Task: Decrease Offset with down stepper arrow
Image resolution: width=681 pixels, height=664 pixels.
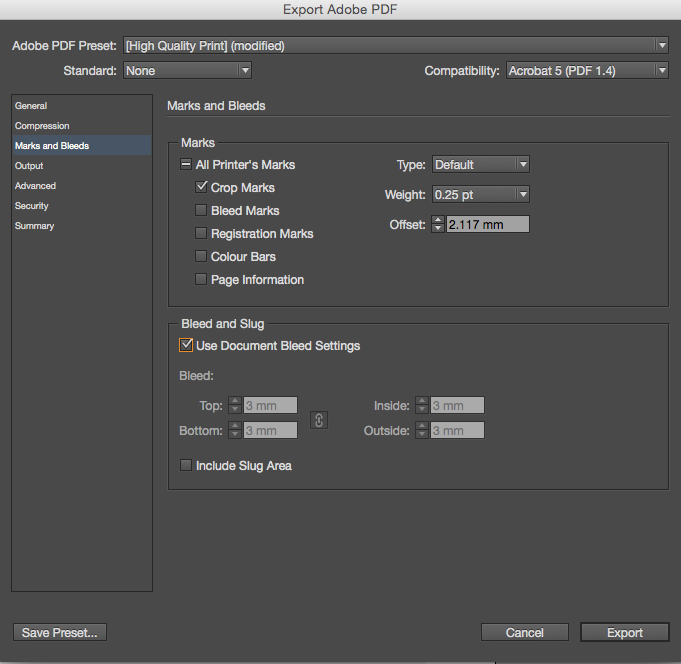Action: coord(438,228)
